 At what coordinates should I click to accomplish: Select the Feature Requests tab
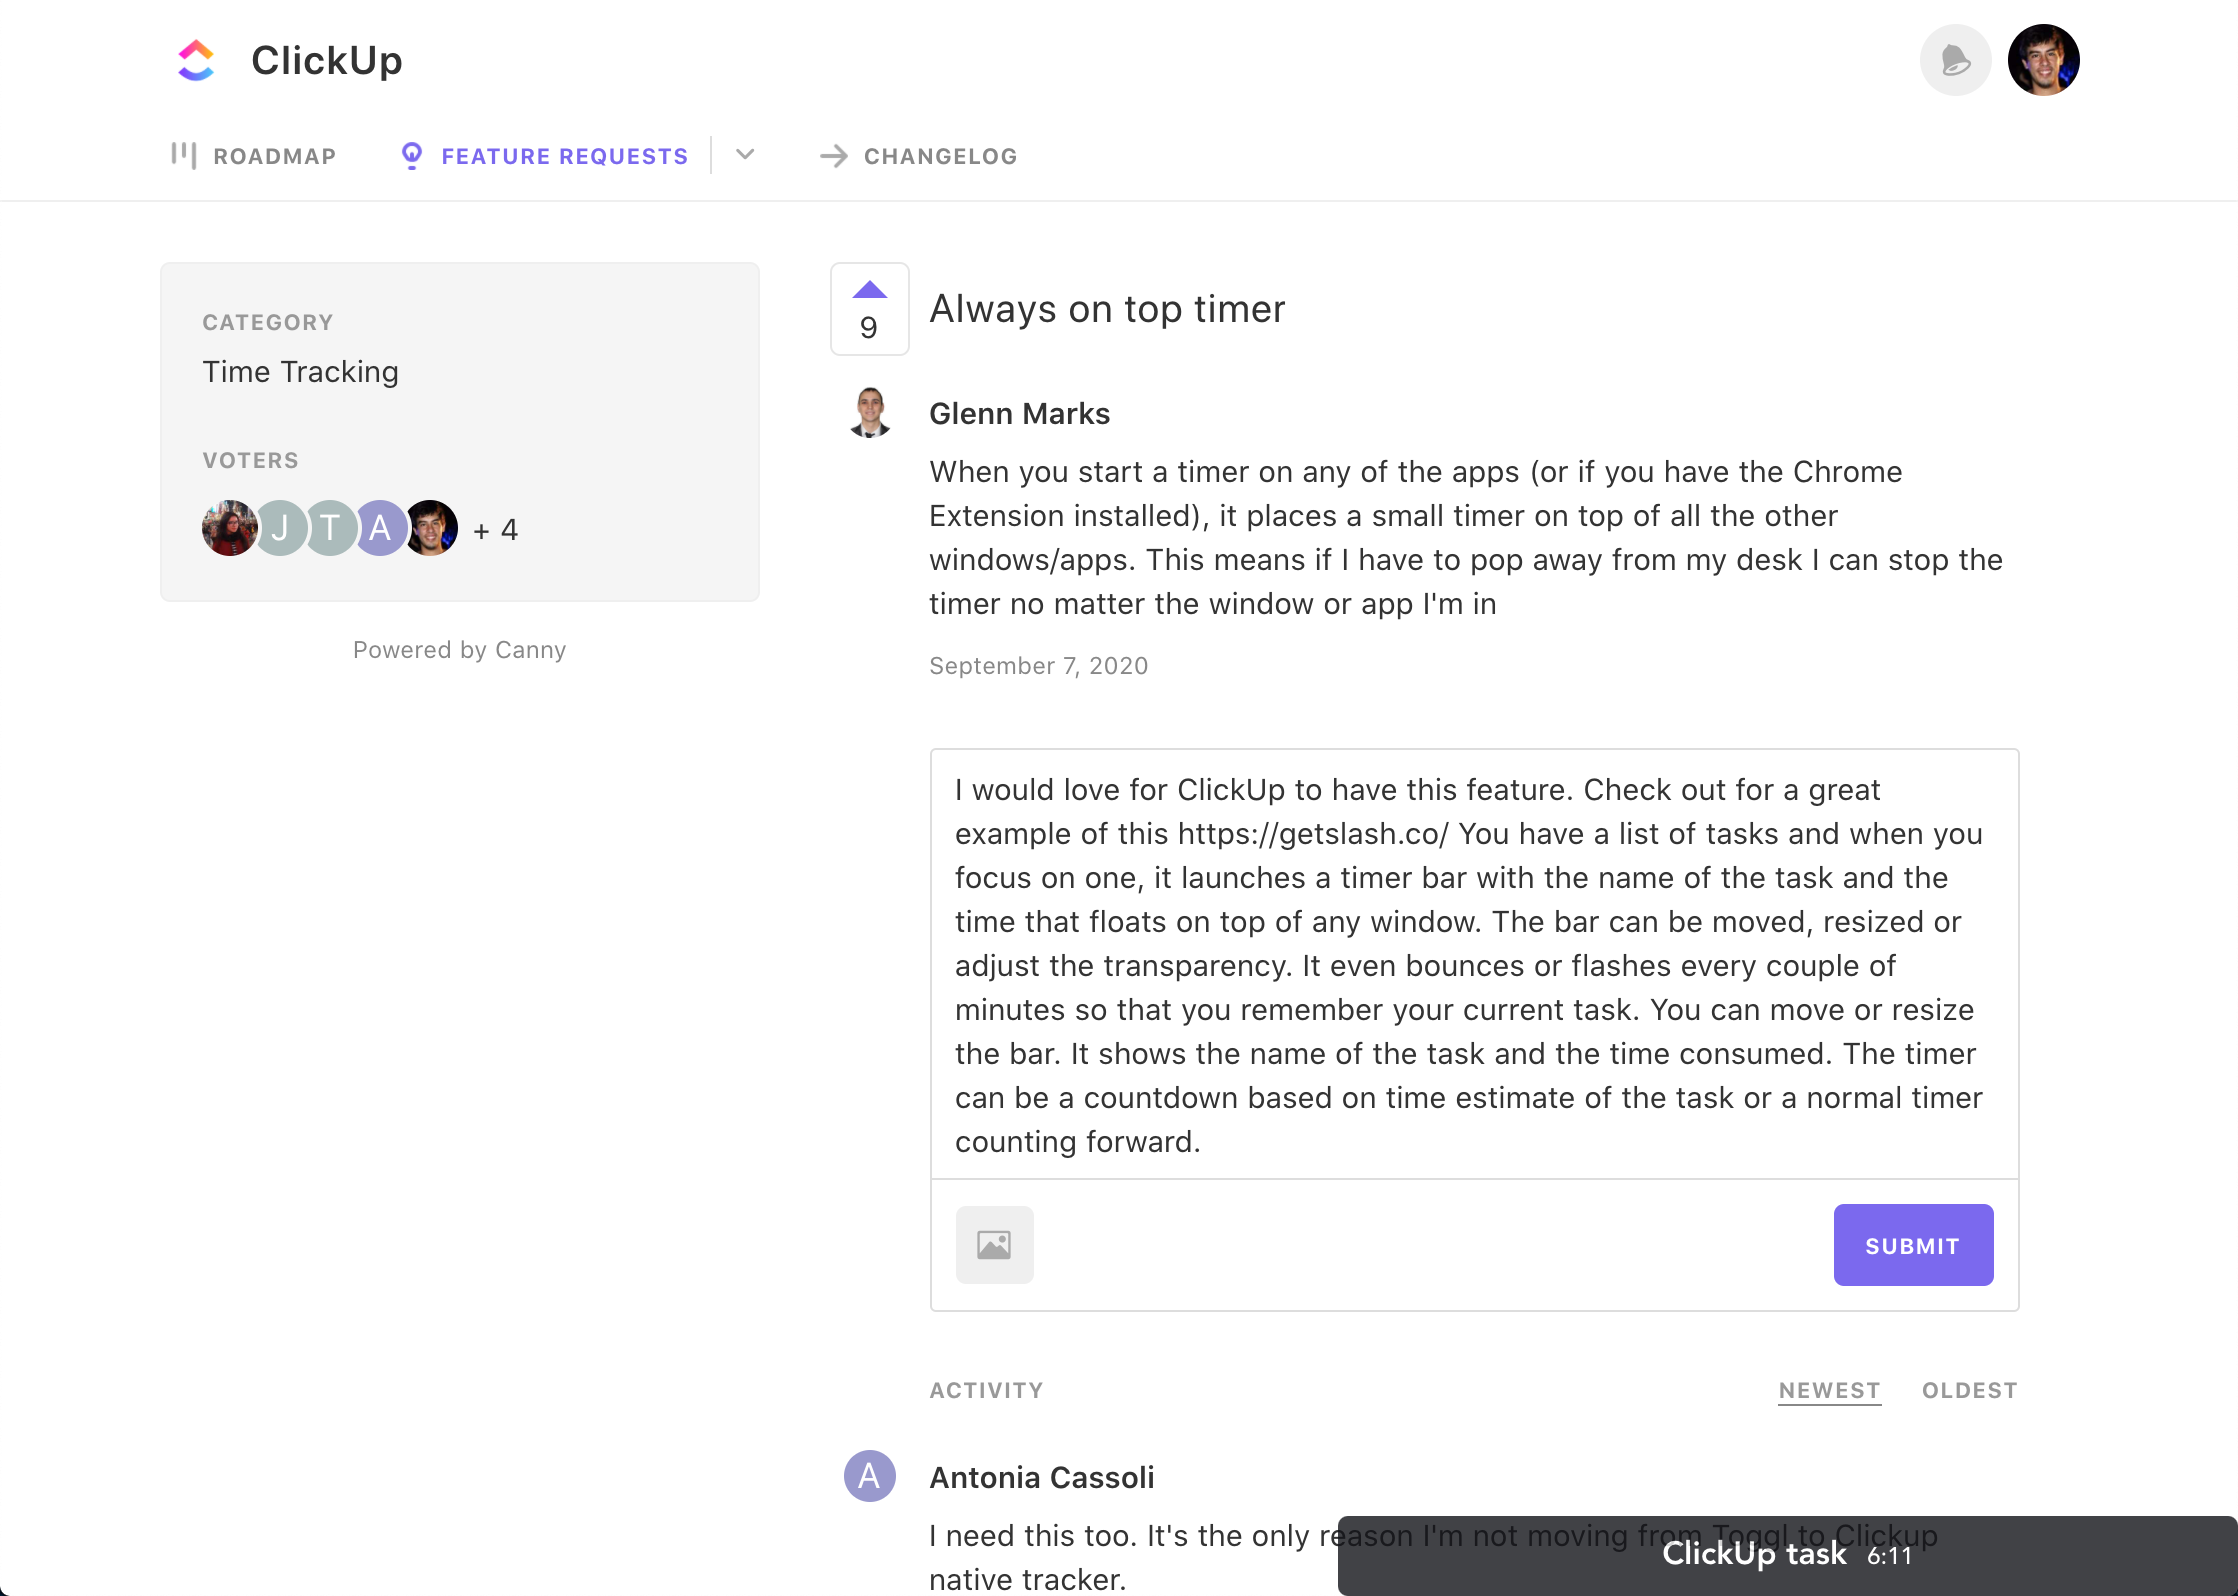coord(545,156)
